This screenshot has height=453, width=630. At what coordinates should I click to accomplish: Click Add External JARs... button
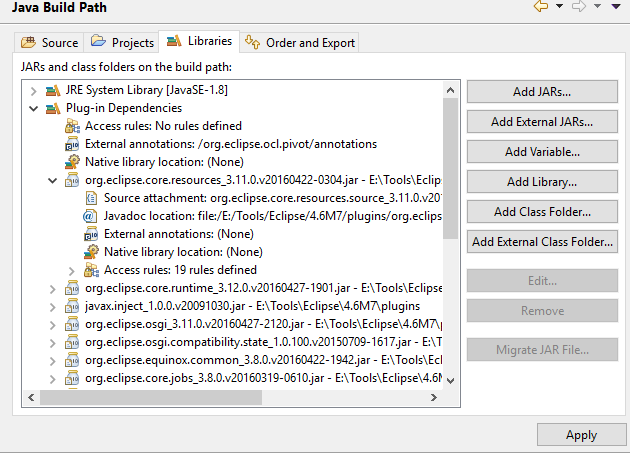[542, 122]
